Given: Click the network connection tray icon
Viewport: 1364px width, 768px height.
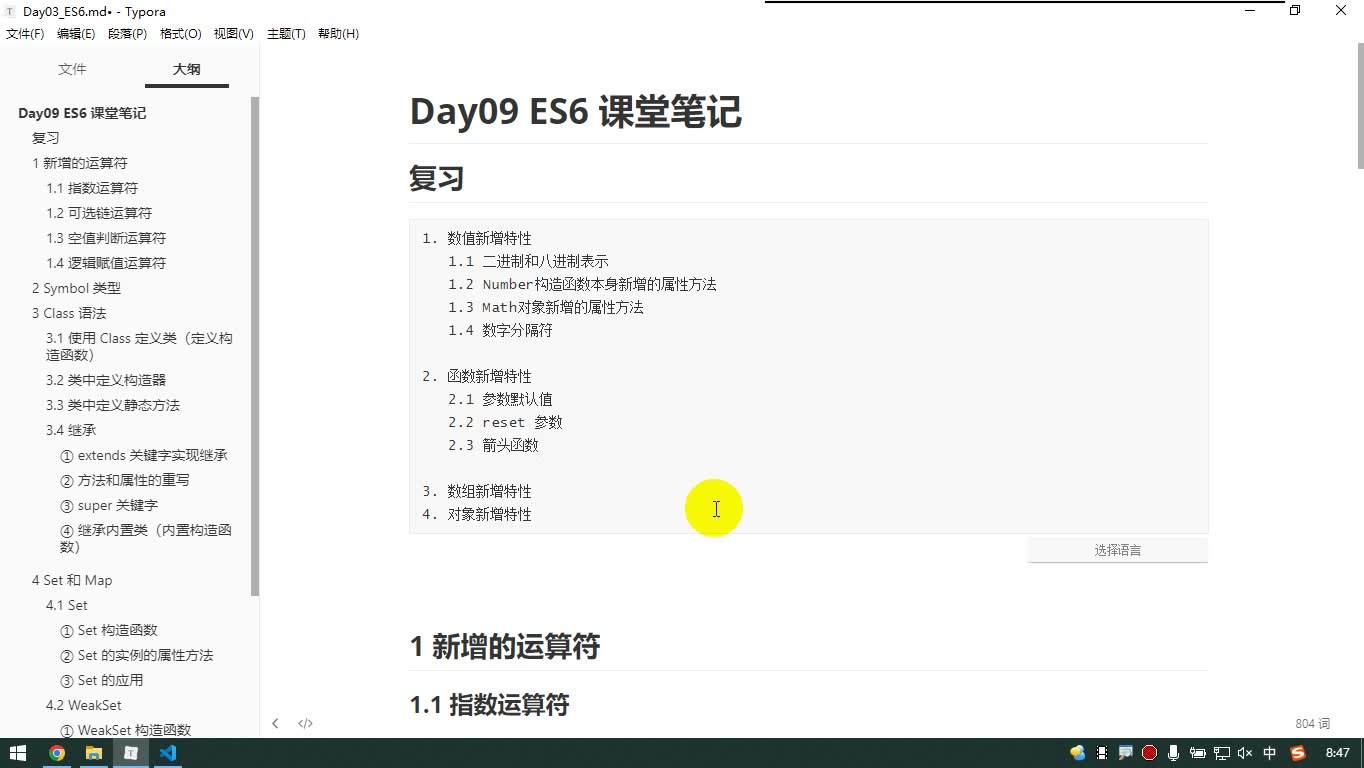Looking at the screenshot, I should 1222,753.
